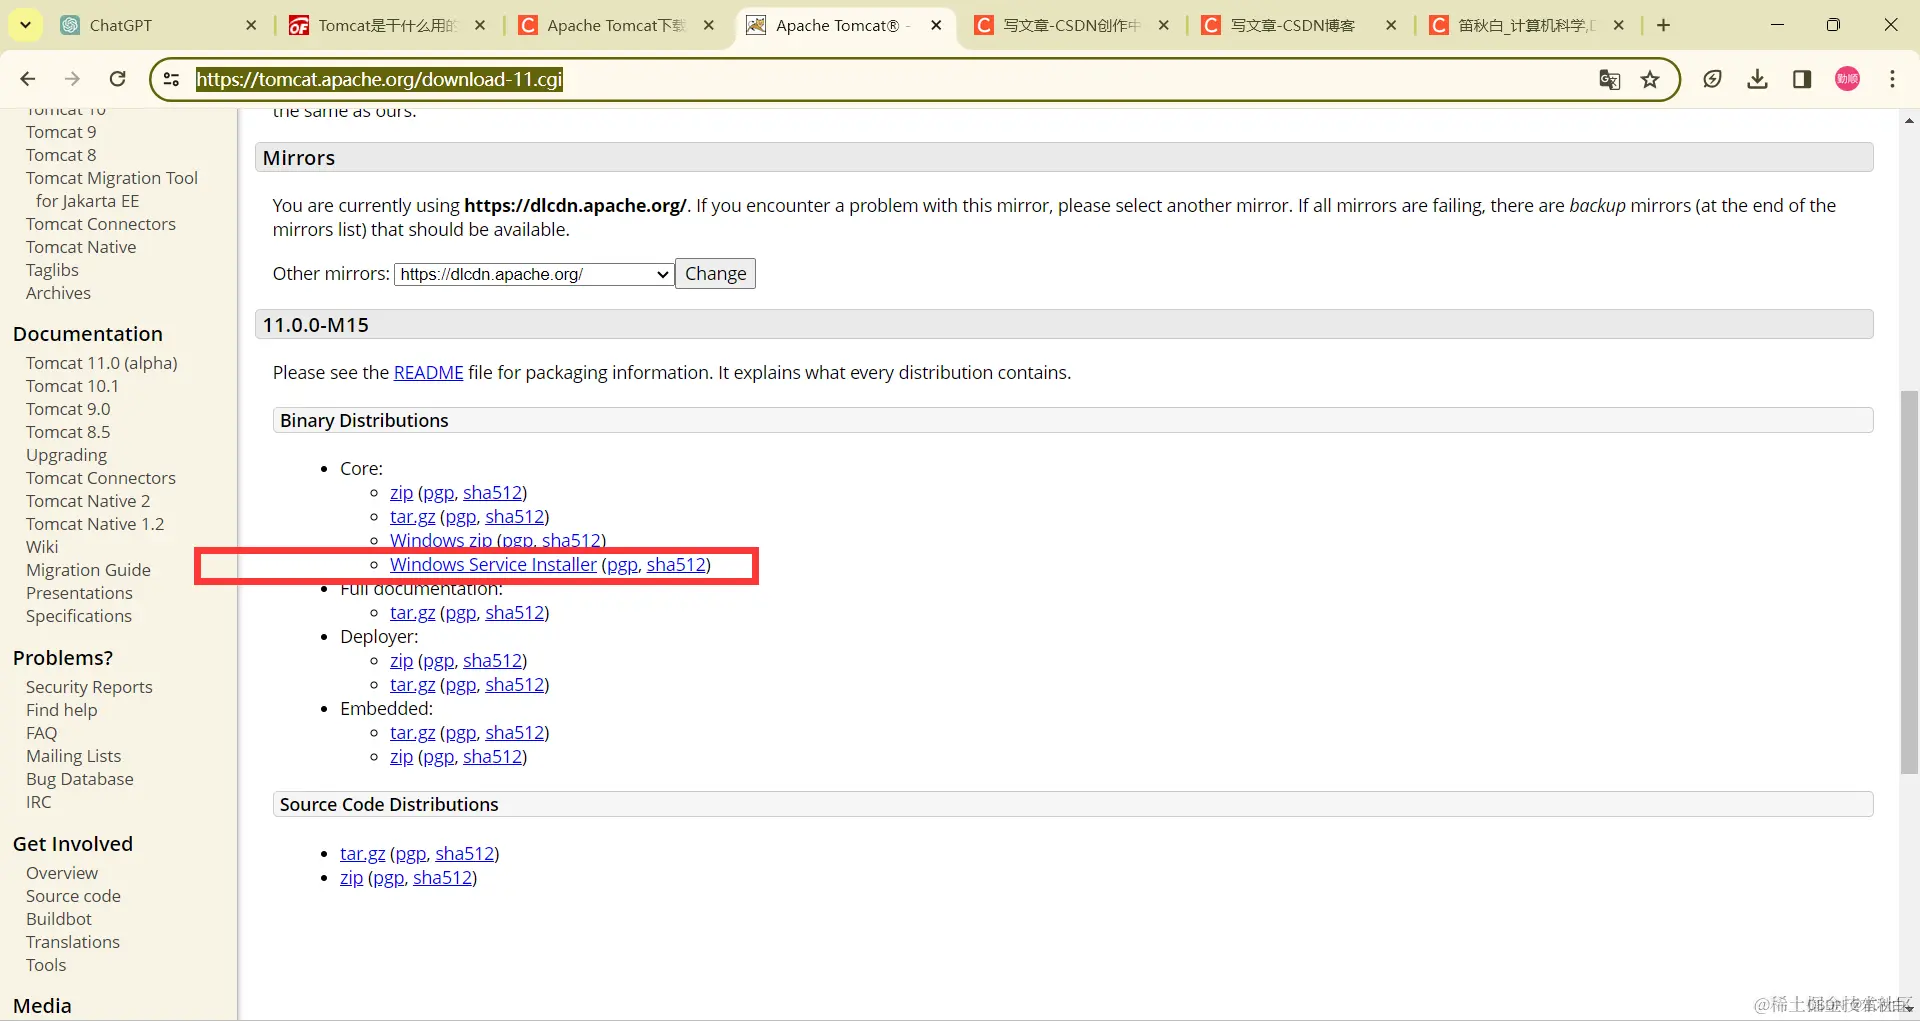The width and height of the screenshot is (1920, 1021).
Task: Open the Taglibs sidebar link
Action: click(52, 270)
